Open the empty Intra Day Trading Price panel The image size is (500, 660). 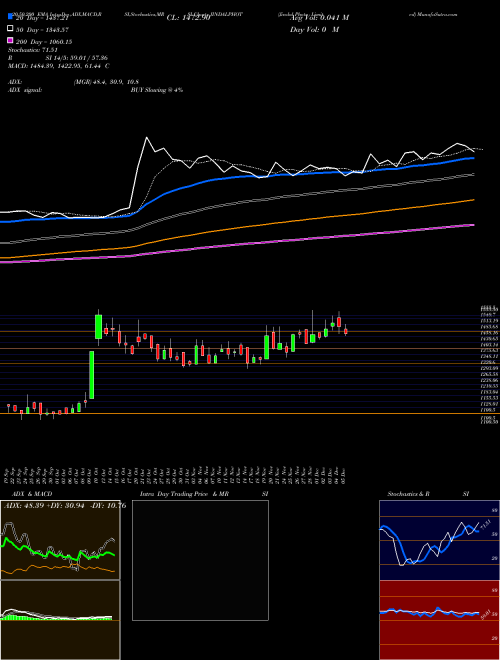200,560
